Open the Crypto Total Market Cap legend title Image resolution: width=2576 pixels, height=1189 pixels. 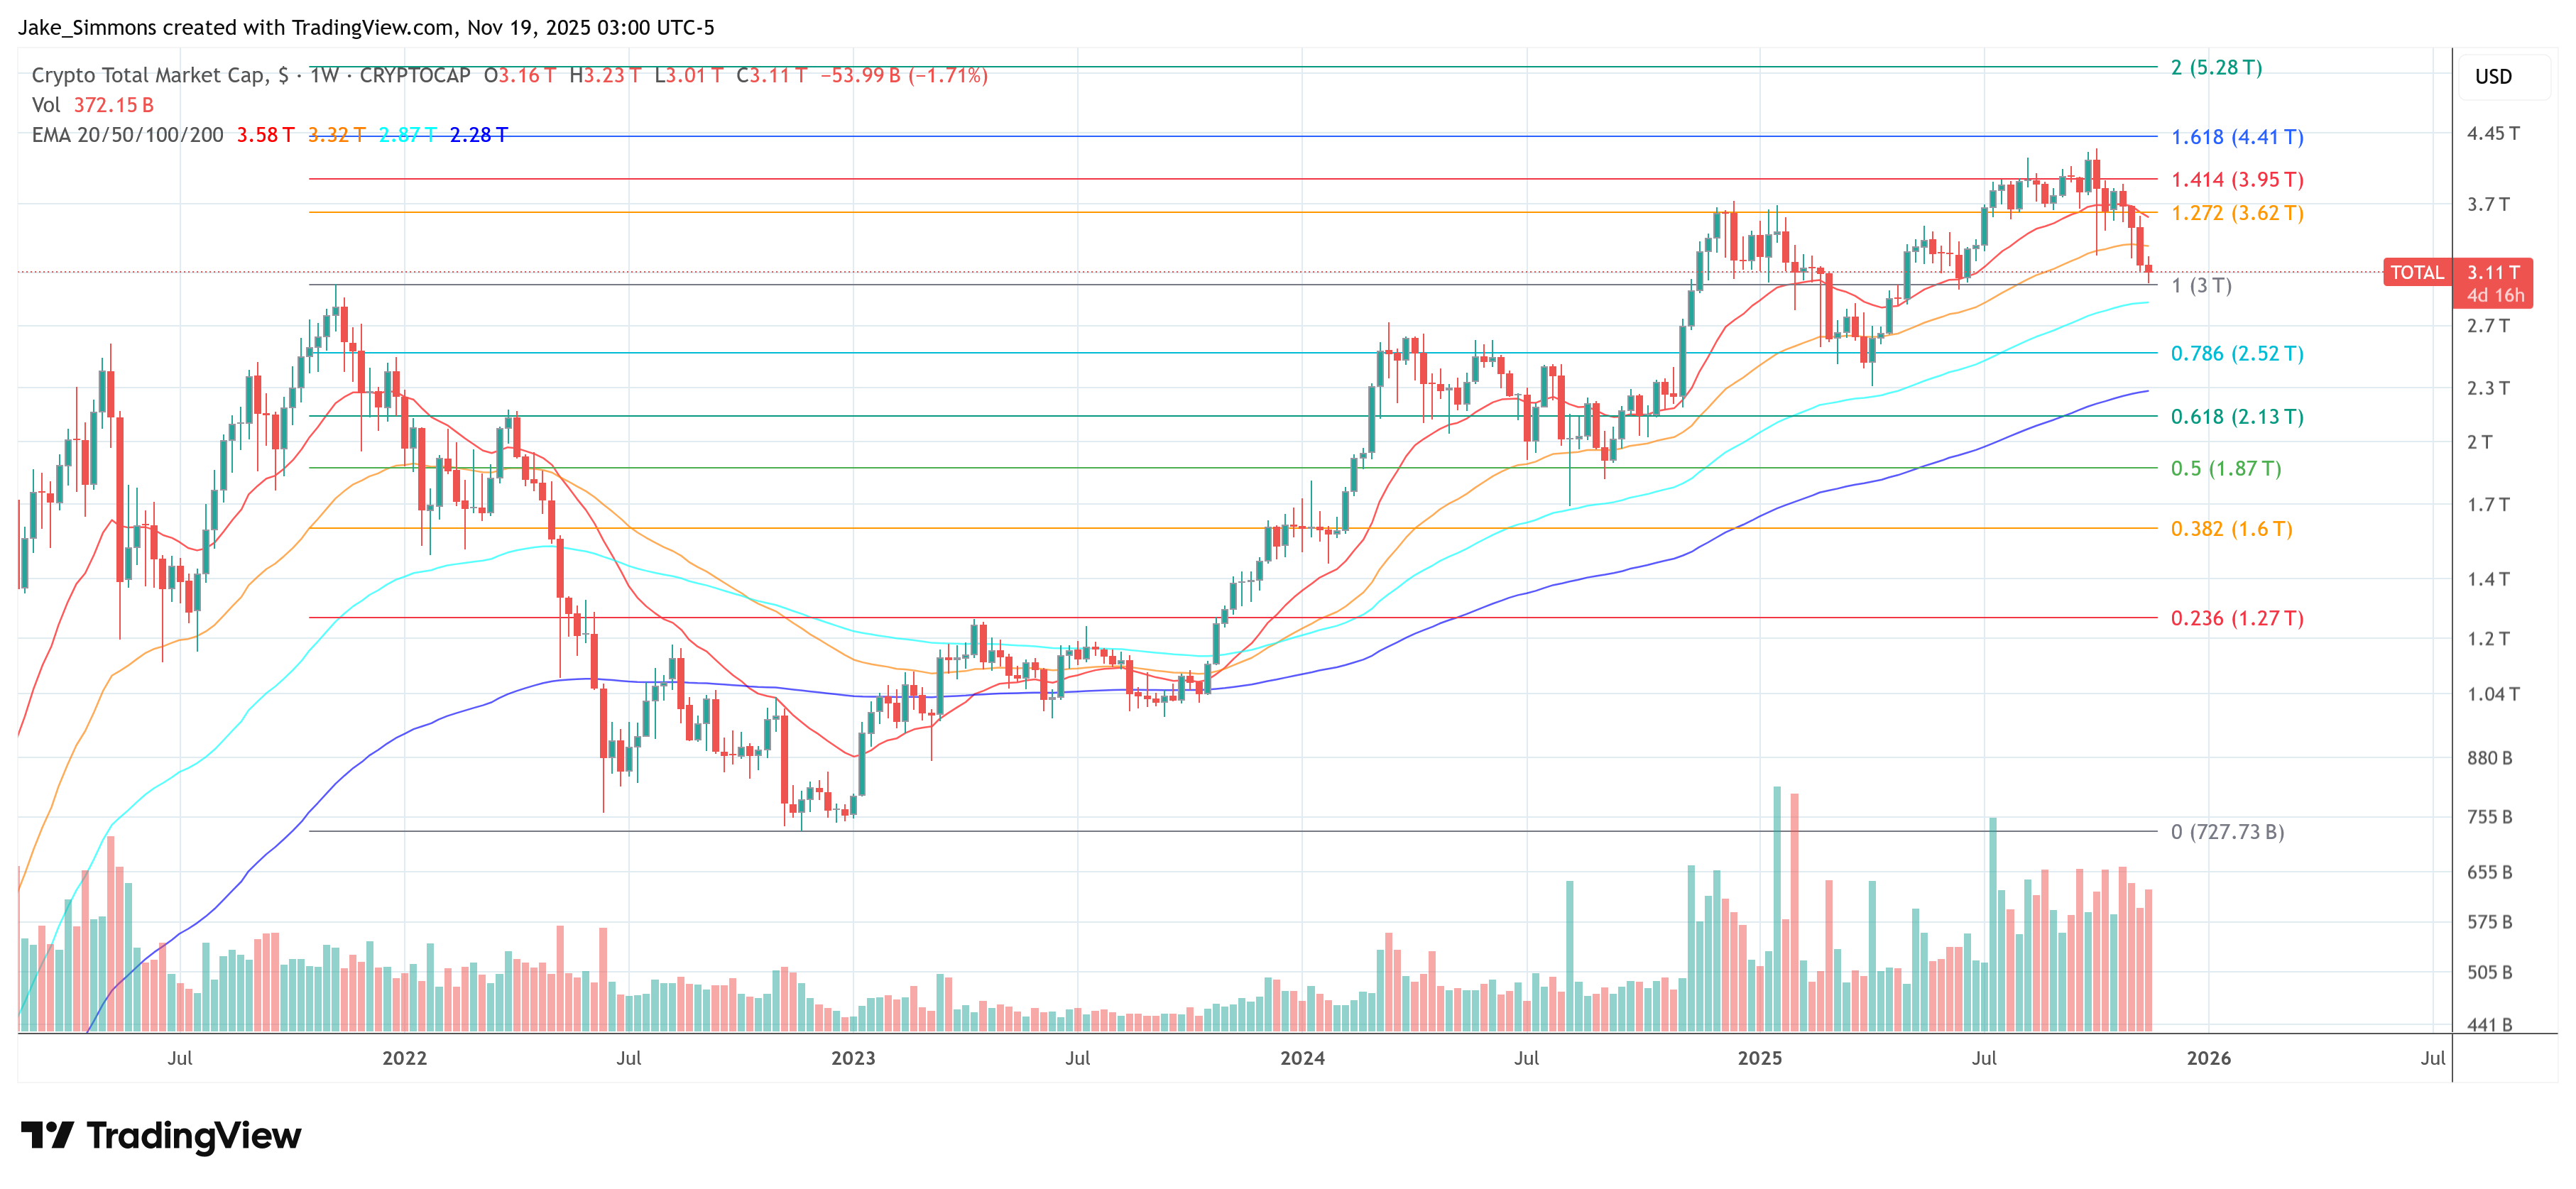coord(150,76)
